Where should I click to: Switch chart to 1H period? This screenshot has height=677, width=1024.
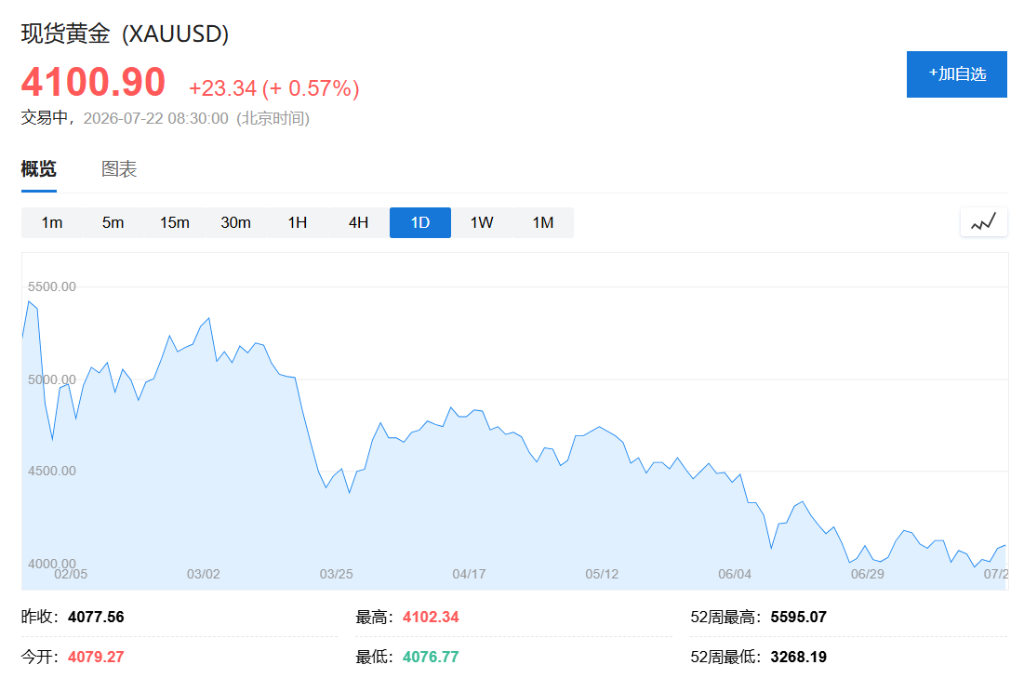coord(297,223)
